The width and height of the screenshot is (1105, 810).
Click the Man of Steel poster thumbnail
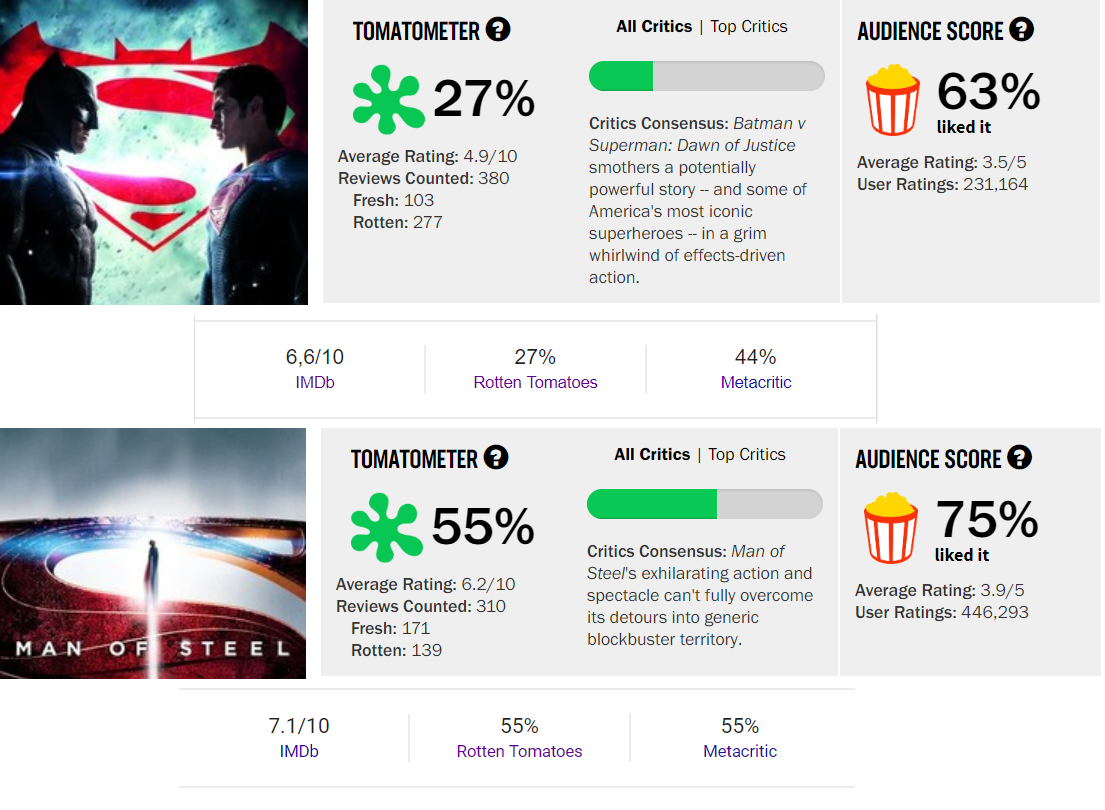[153, 553]
